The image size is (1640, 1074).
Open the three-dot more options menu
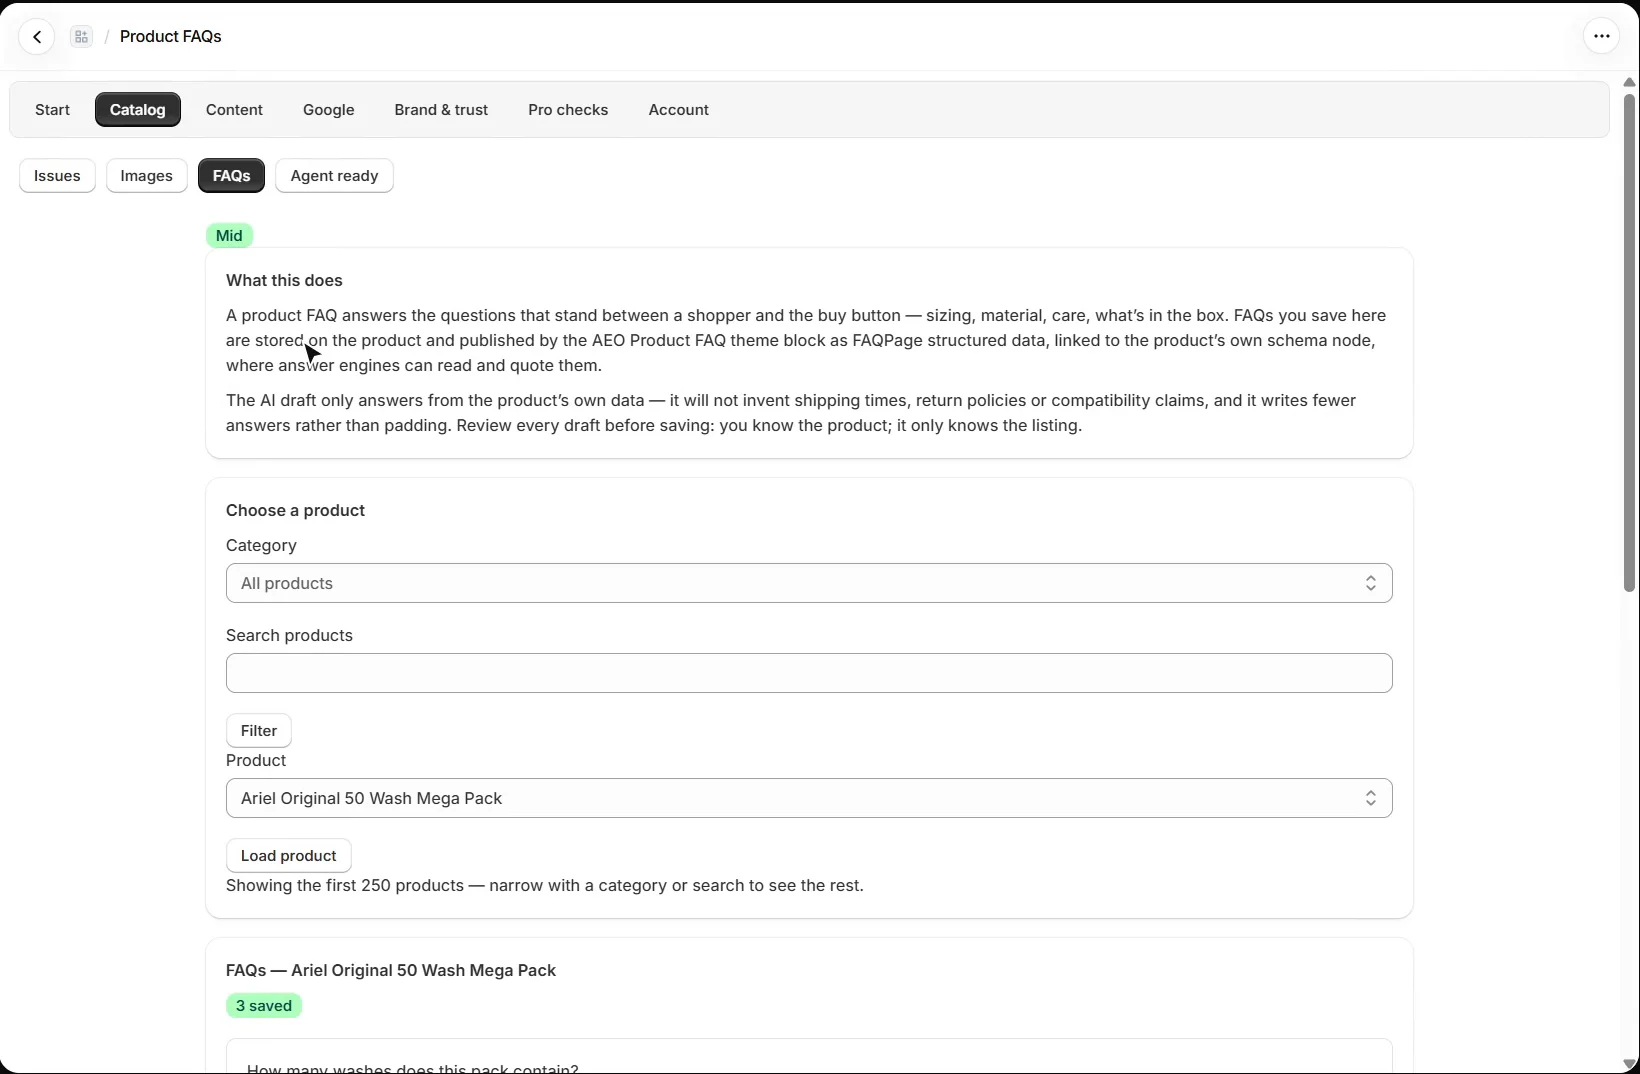click(x=1601, y=37)
